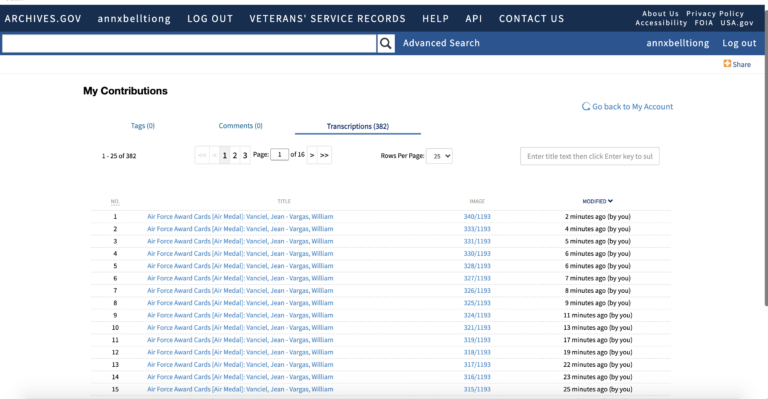Open the Air Force Award Cards title in row 8
This screenshot has width=768, height=399.
(240, 303)
